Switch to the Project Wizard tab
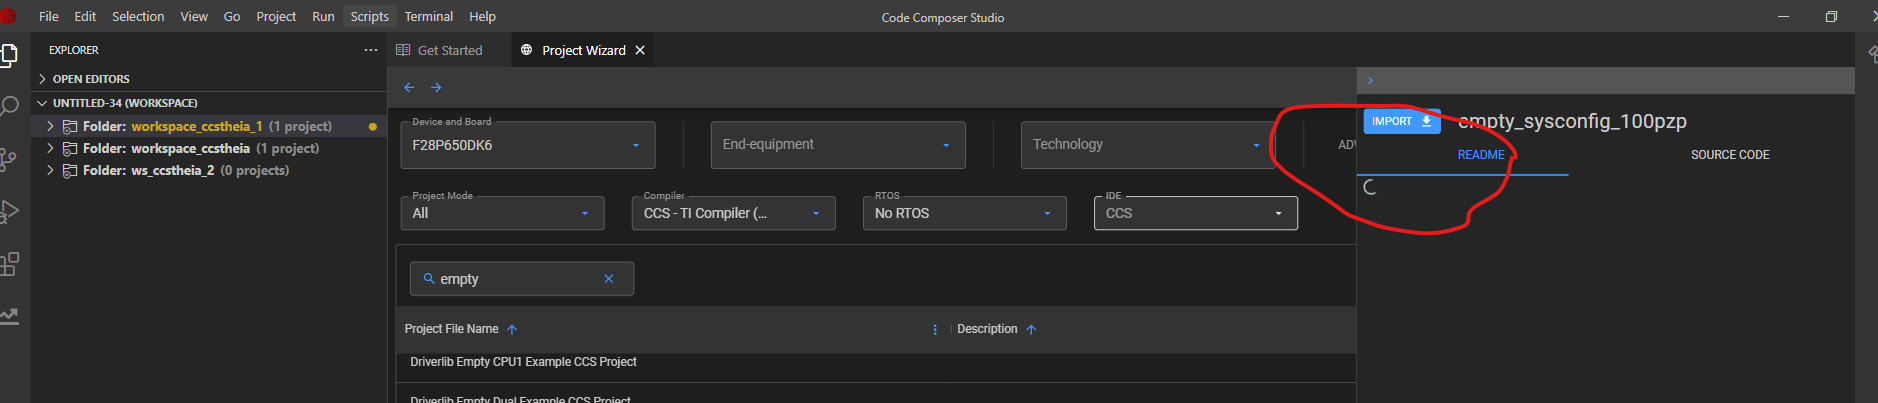The width and height of the screenshot is (1878, 403). pos(583,50)
